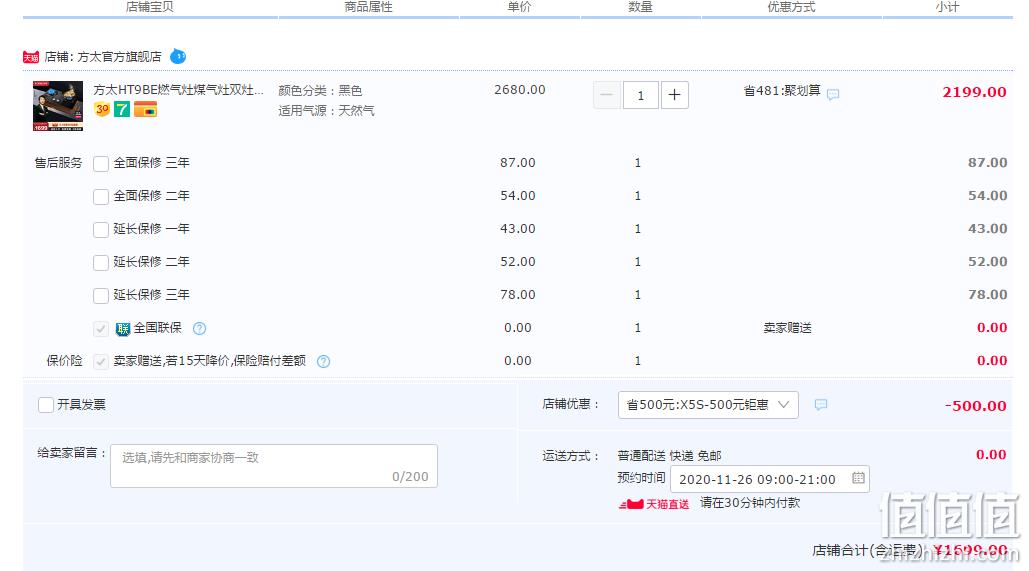
Task: Click the green 7-day return badge
Action: 122,109
